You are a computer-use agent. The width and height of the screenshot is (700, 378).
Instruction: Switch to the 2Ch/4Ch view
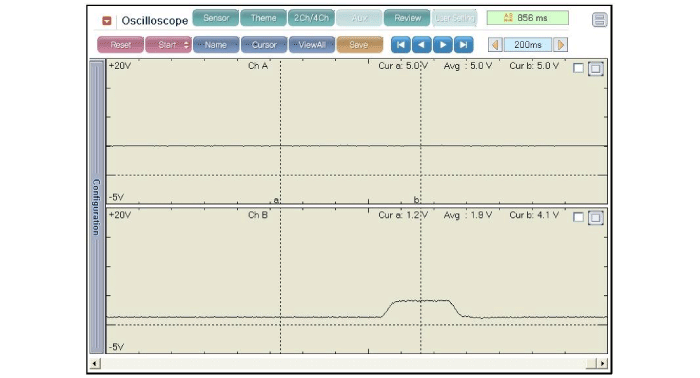coord(311,18)
